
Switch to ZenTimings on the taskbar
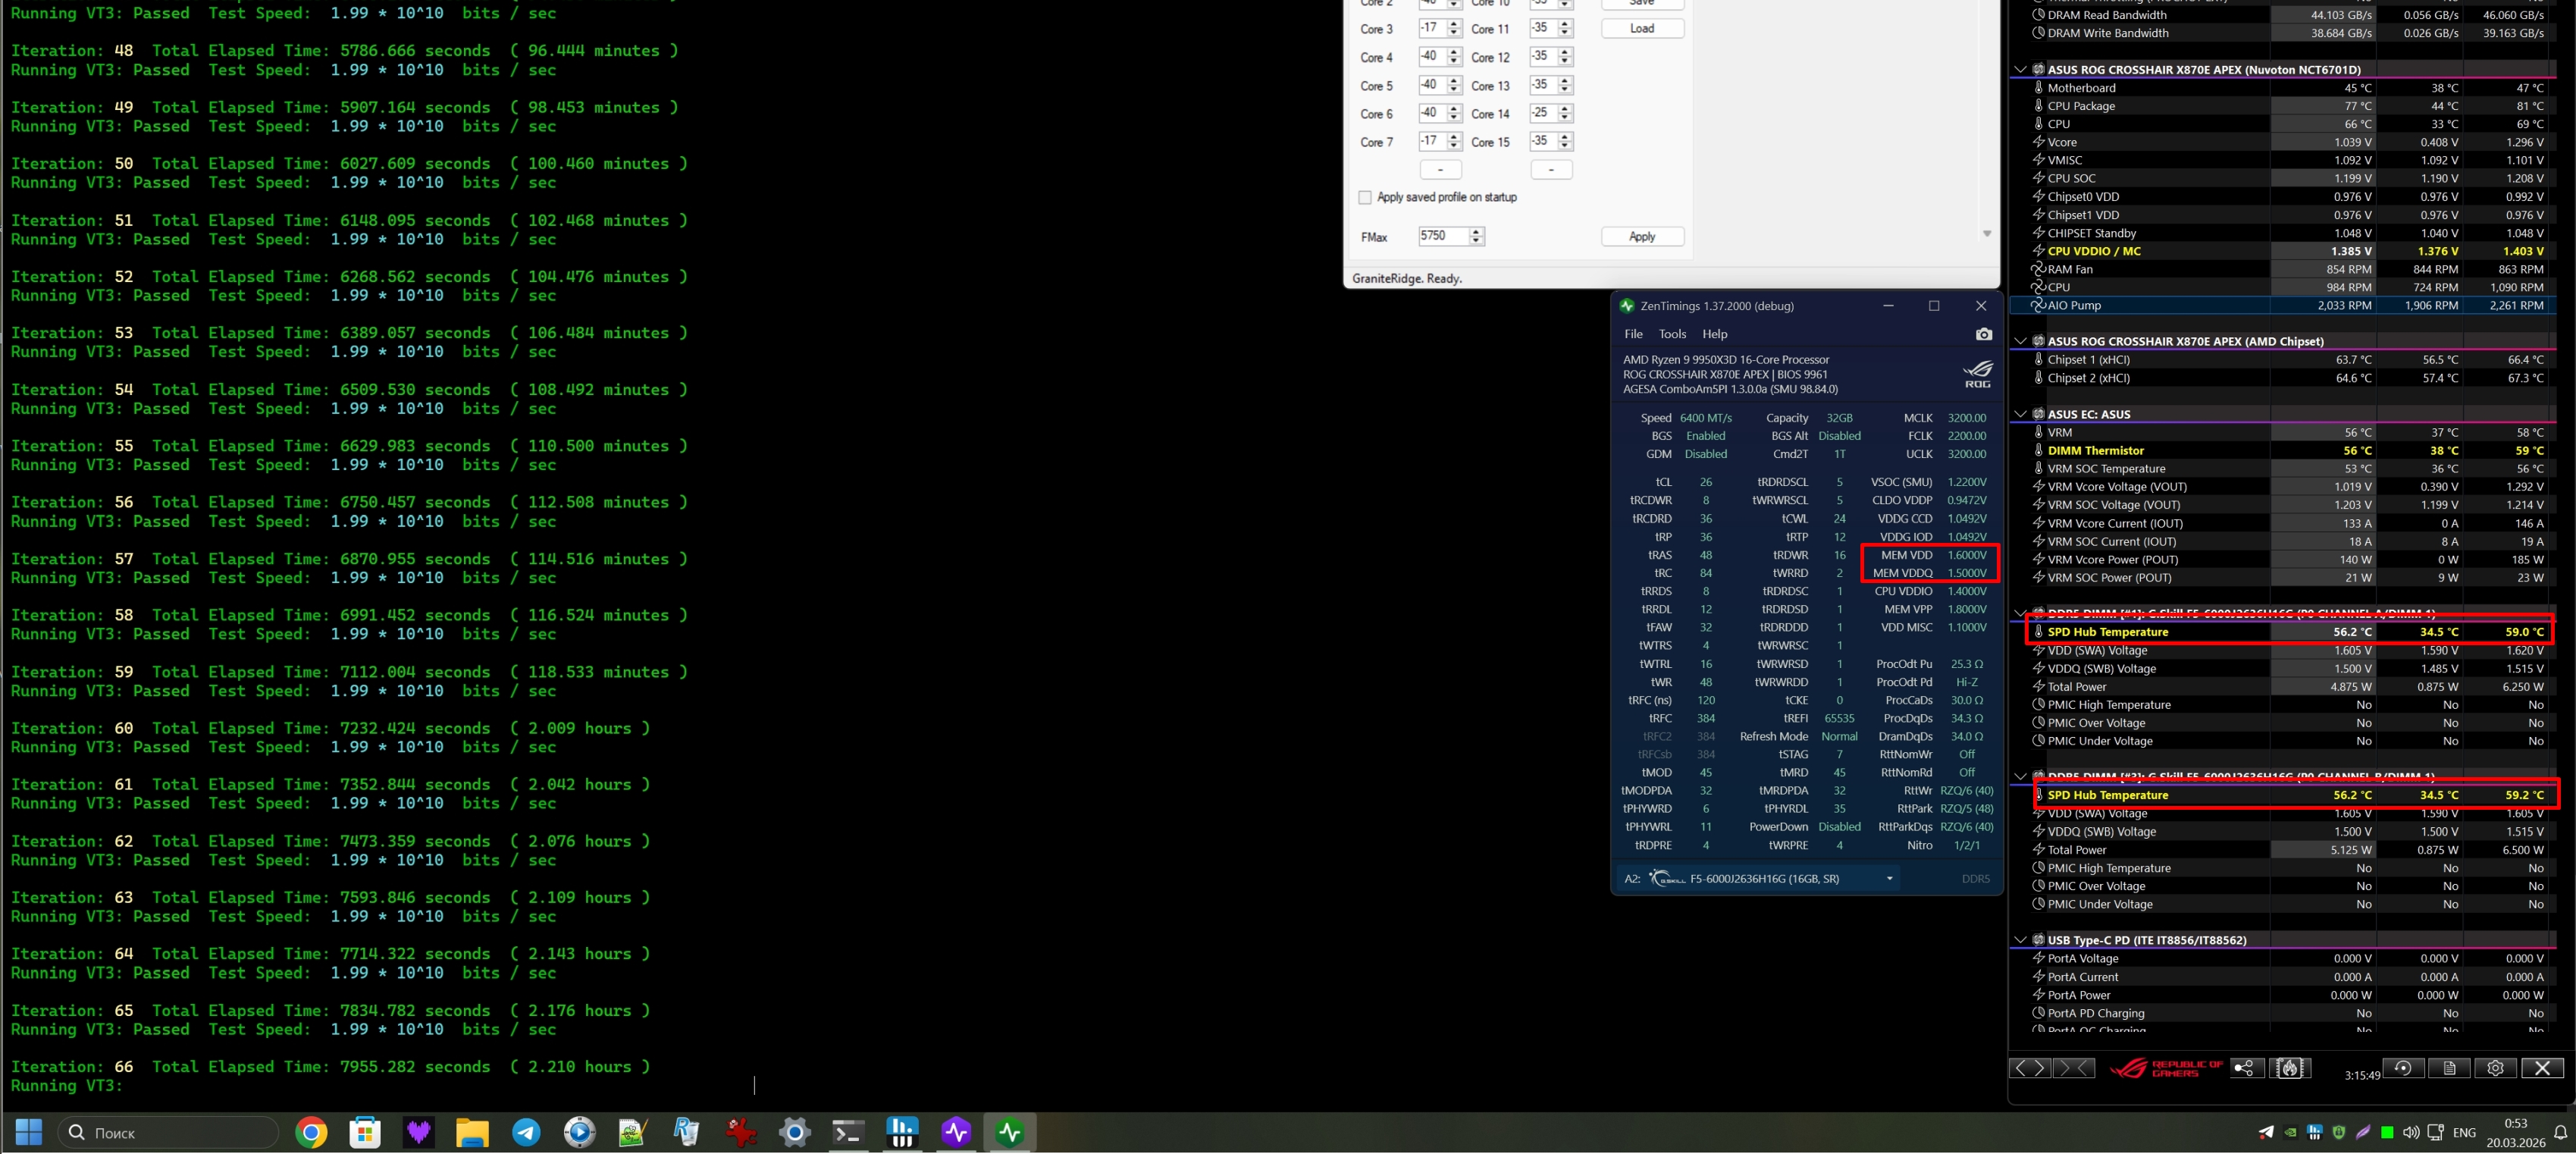coord(1010,1132)
